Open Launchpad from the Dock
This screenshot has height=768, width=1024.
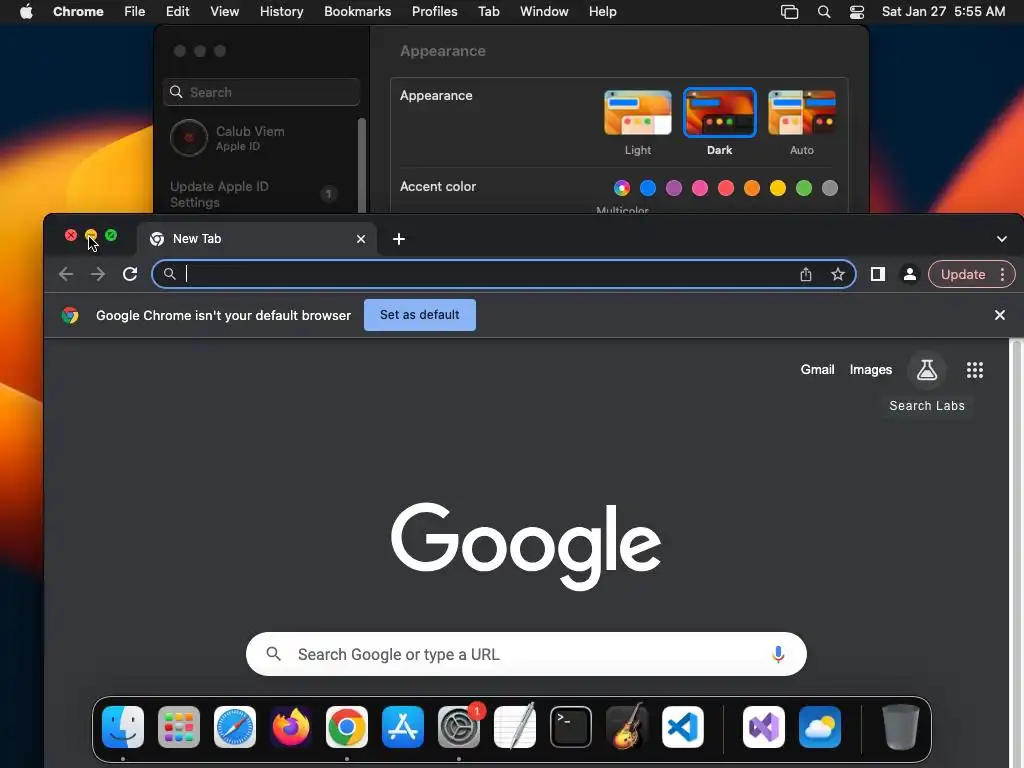coord(179,727)
